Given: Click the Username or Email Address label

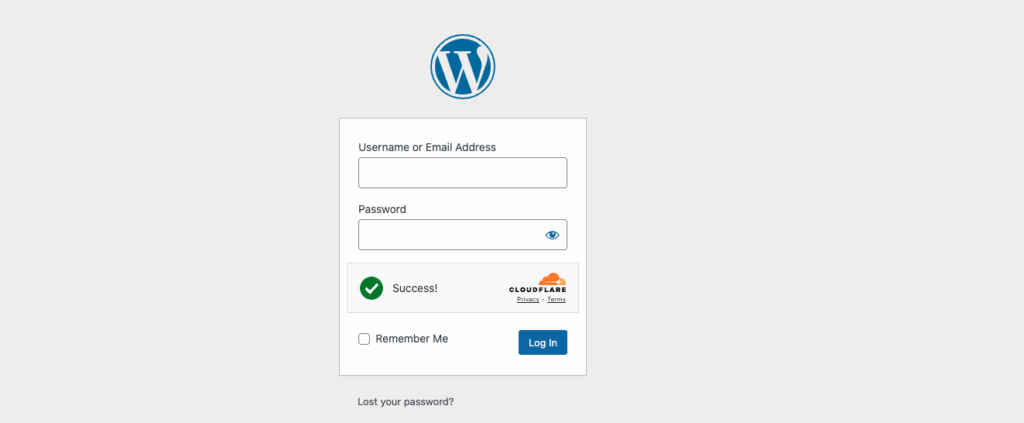Looking at the screenshot, I should click(x=427, y=148).
